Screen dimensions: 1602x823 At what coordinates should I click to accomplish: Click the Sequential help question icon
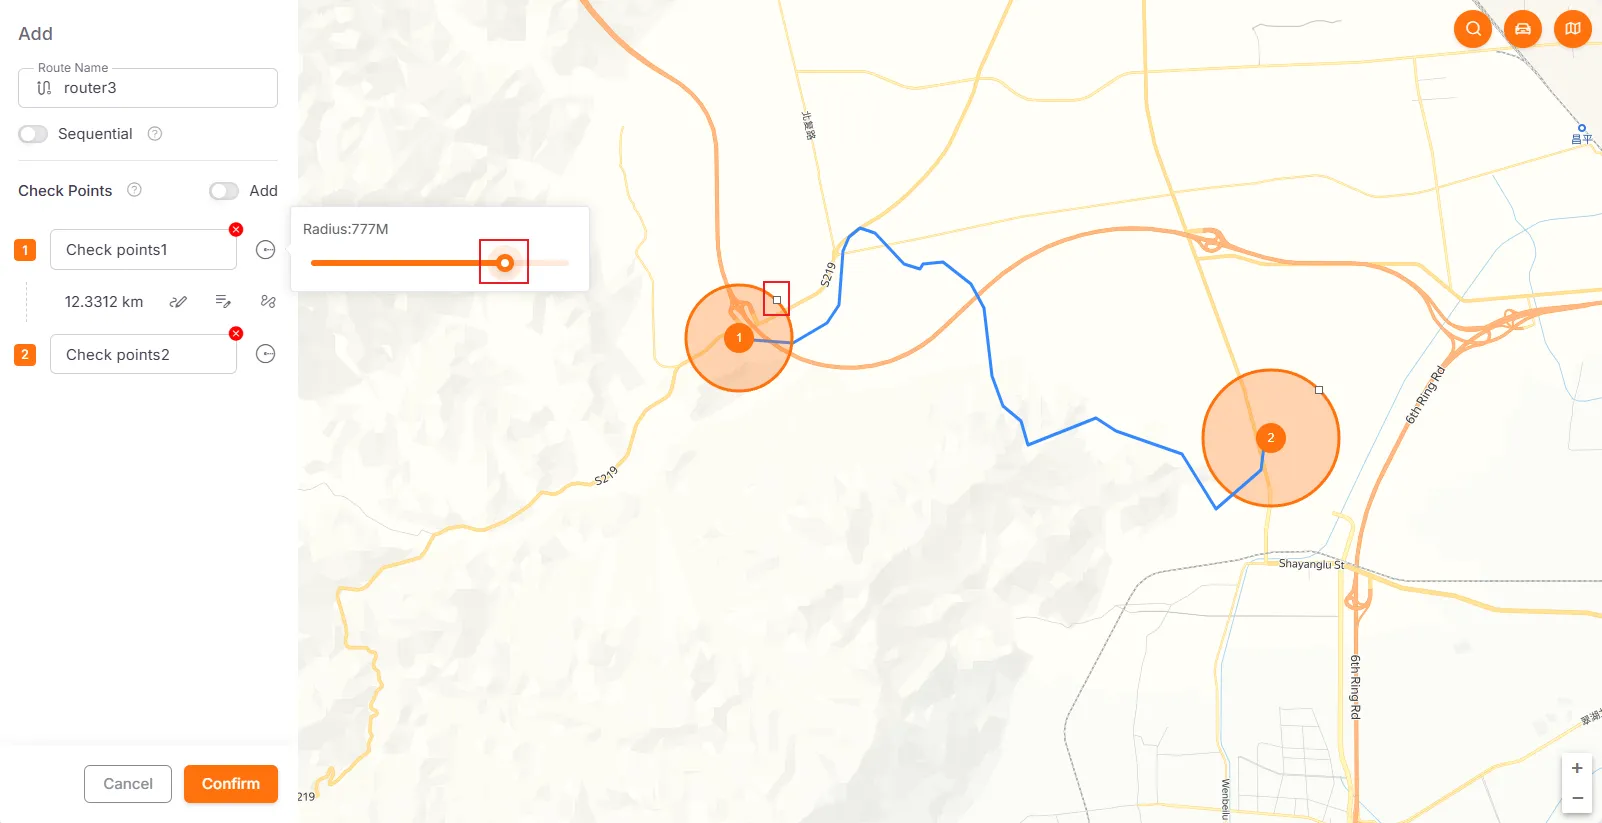pyautogui.click(x=155, y=134)
